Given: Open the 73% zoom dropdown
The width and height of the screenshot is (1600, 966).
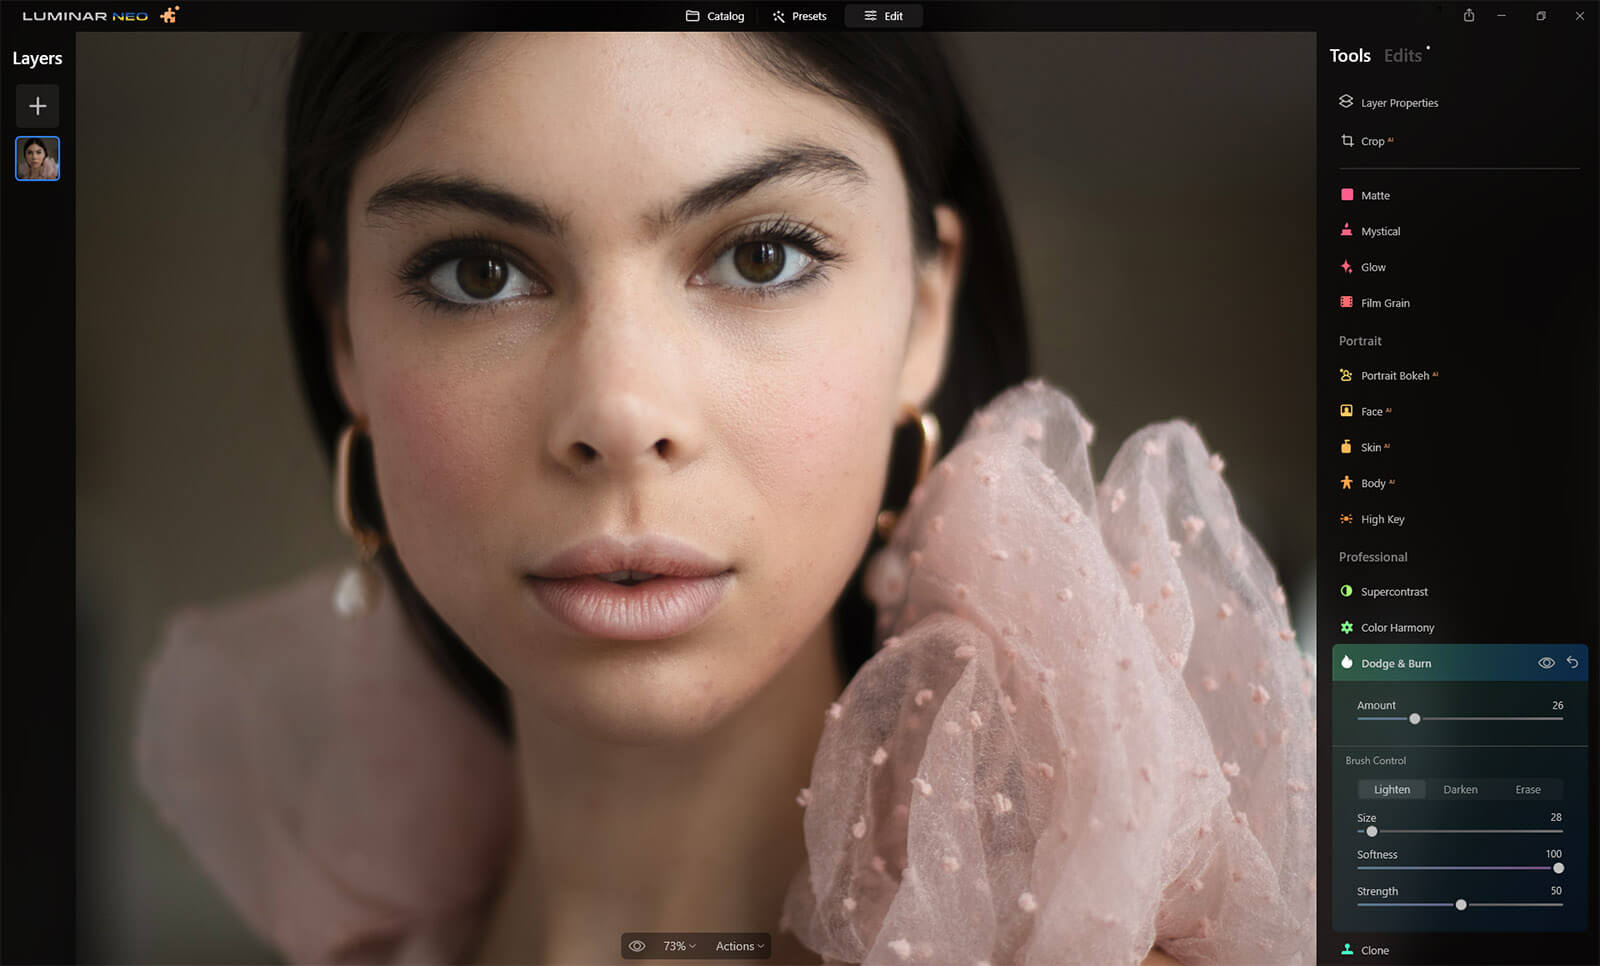Looking at the screenshot, I should [x=679, y=946].
